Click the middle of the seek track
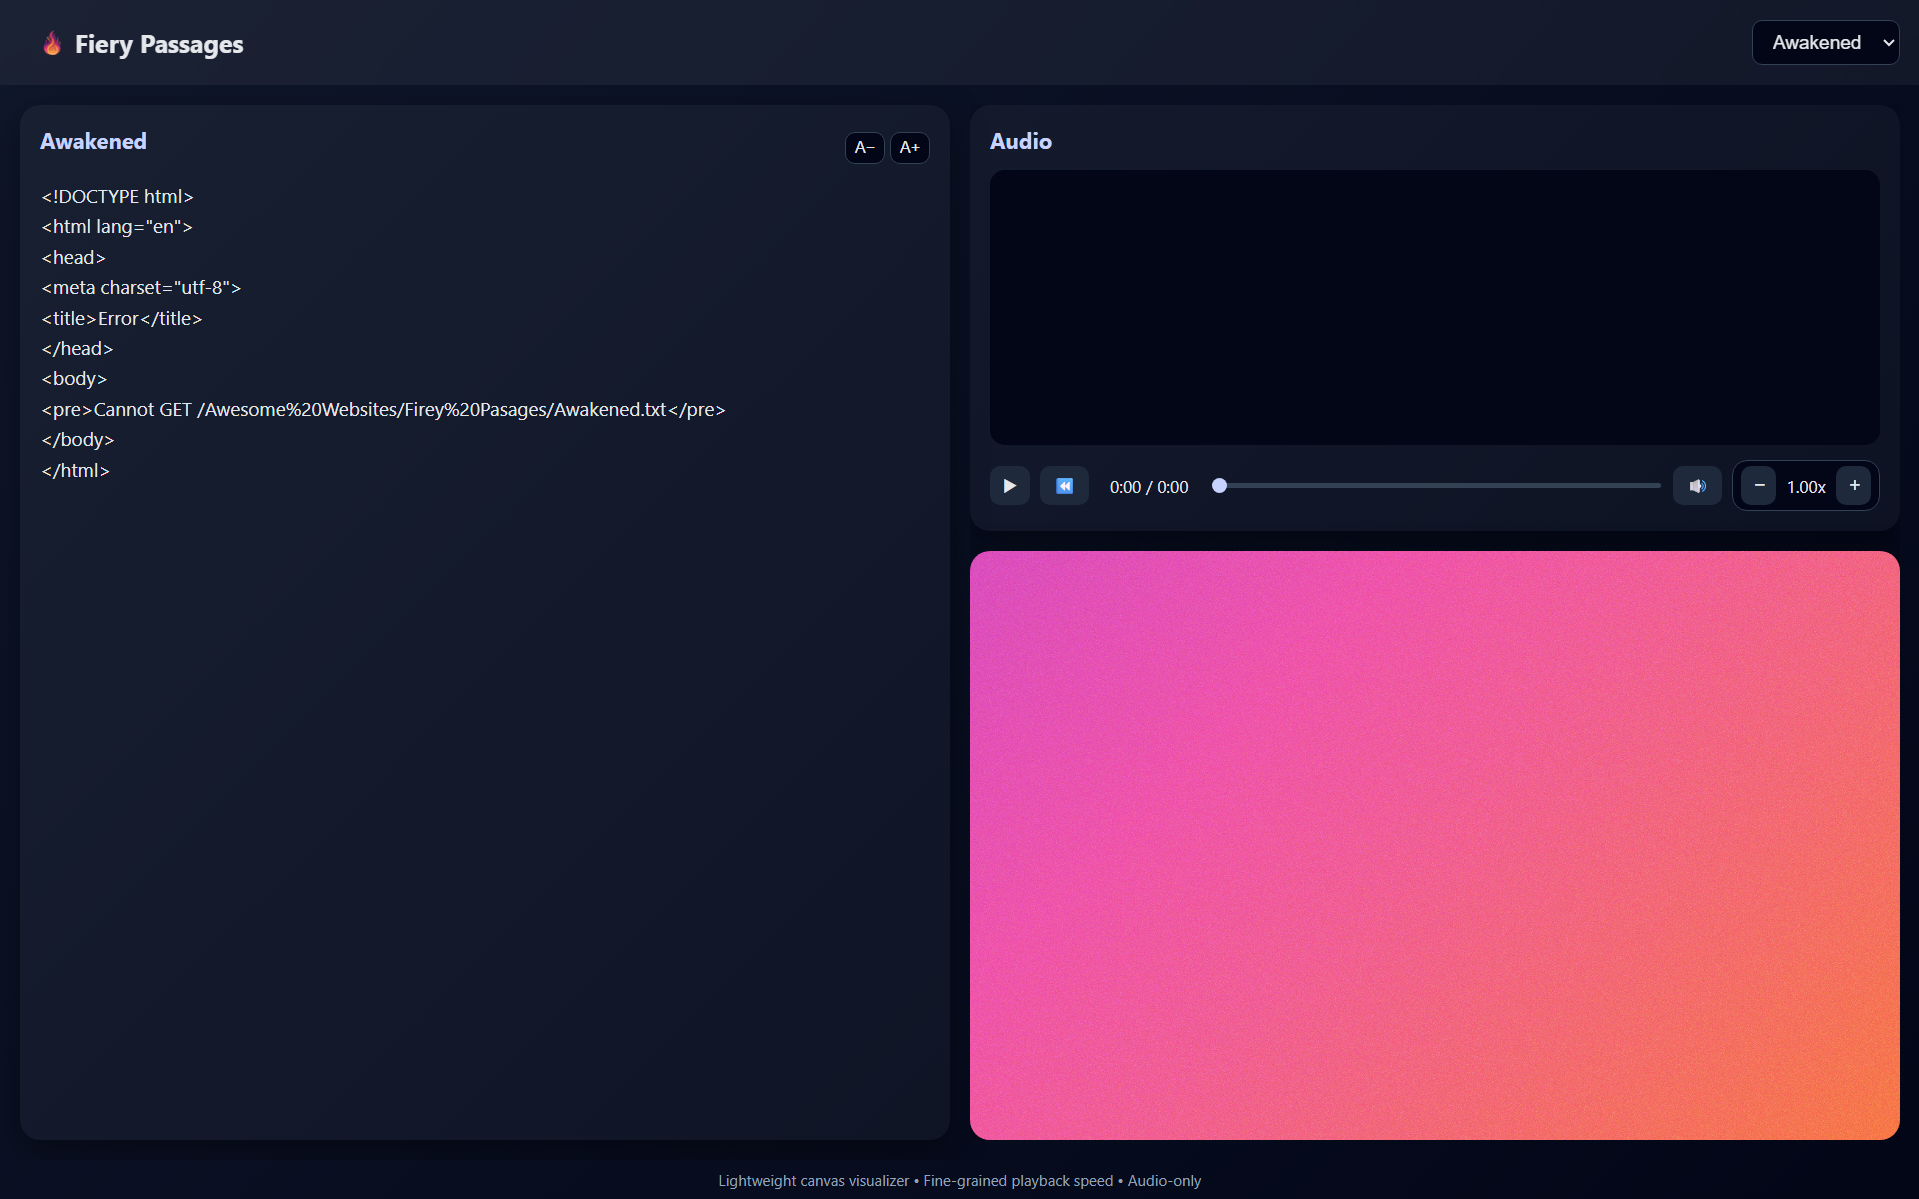1919x1199 pixels. [1439, 486]
